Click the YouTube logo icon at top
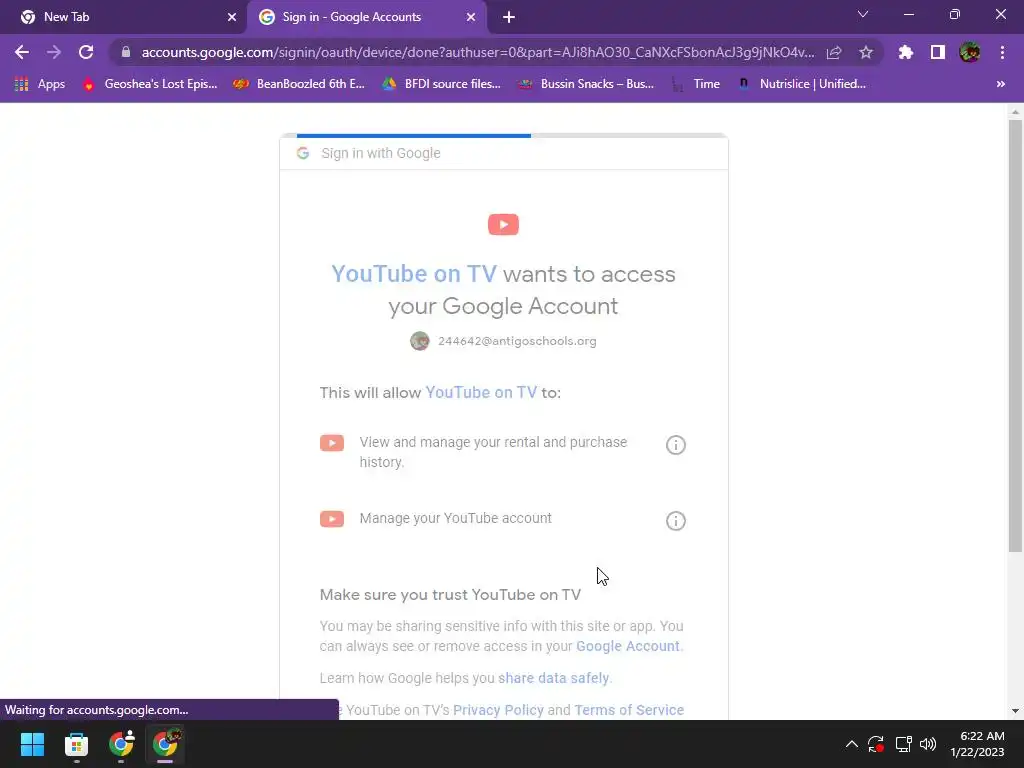Screen dimensions: 1024x768 click(x=503, y=225)
